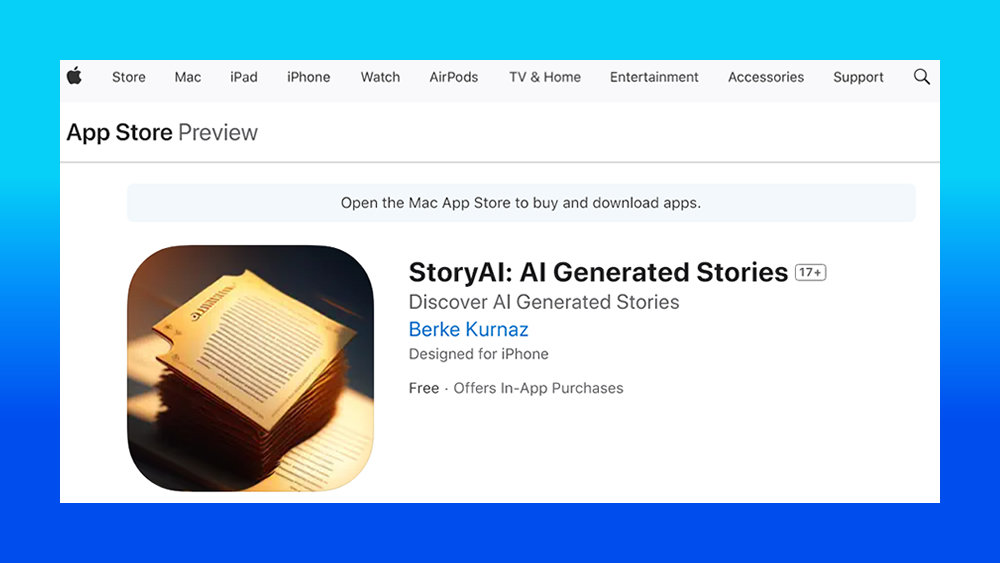Click the StoryAI: AI Generated Stories title

598,272
